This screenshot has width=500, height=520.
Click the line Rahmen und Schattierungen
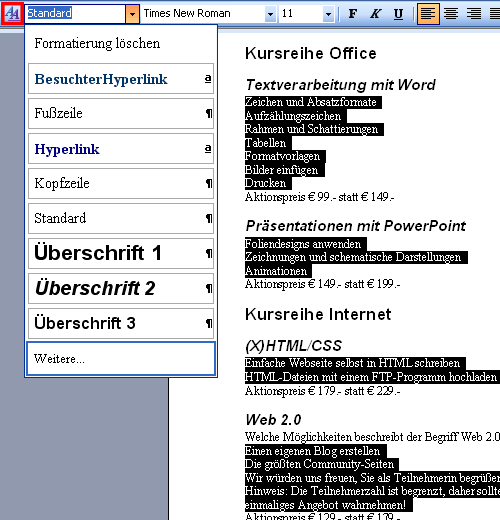tap(311, 129)
